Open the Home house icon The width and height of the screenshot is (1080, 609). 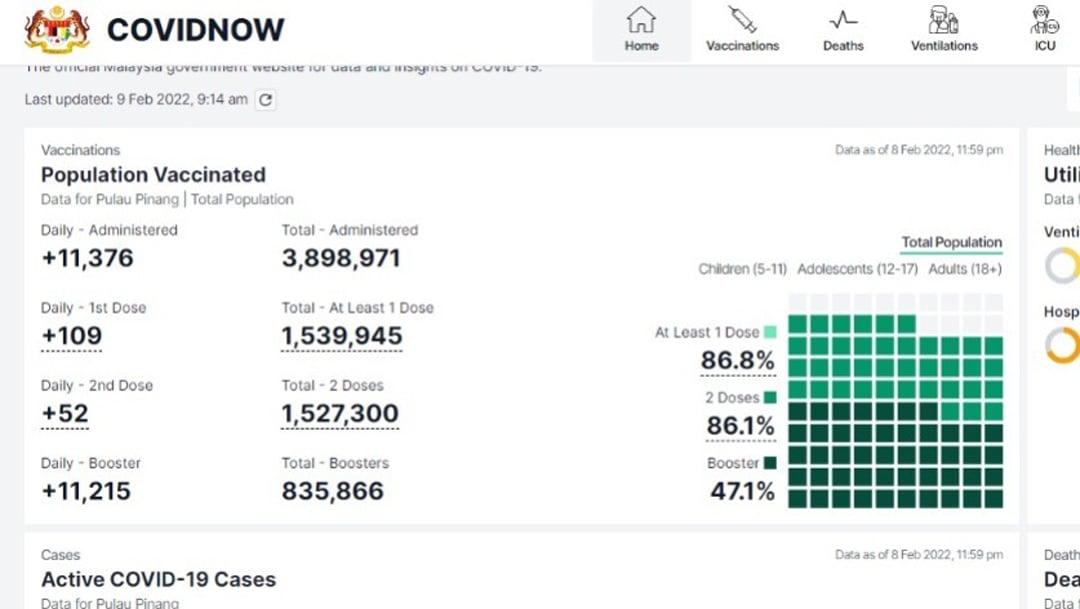point(641,19)
